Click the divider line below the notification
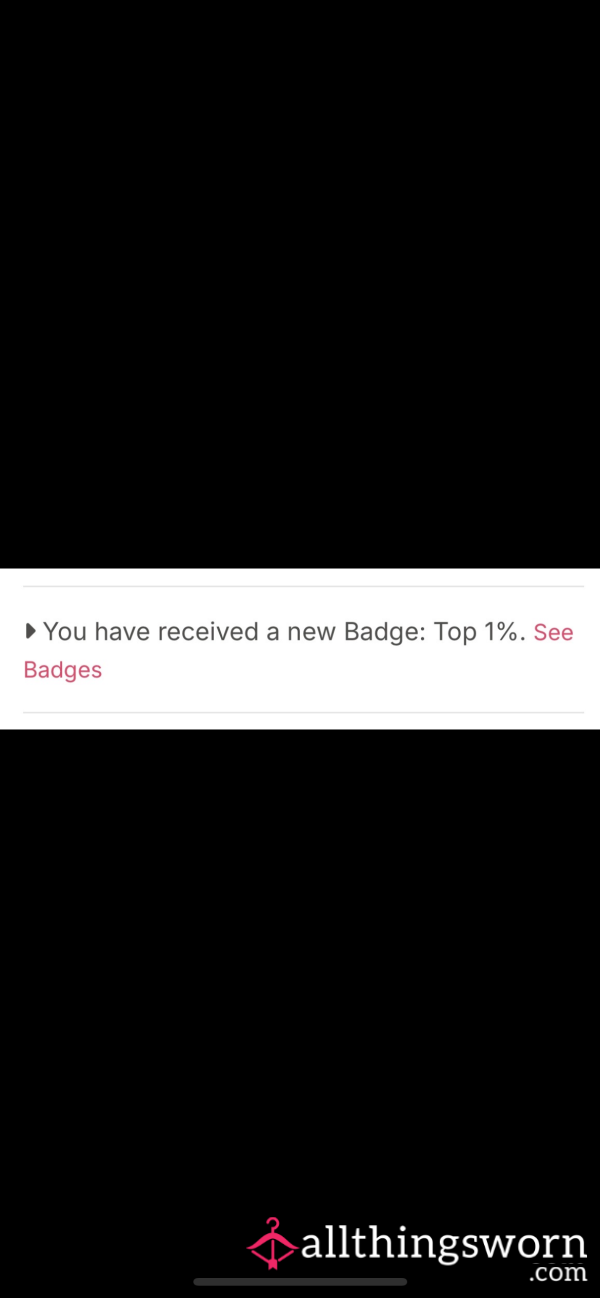This screenshot has width=600, height=1298. (303, 712)
